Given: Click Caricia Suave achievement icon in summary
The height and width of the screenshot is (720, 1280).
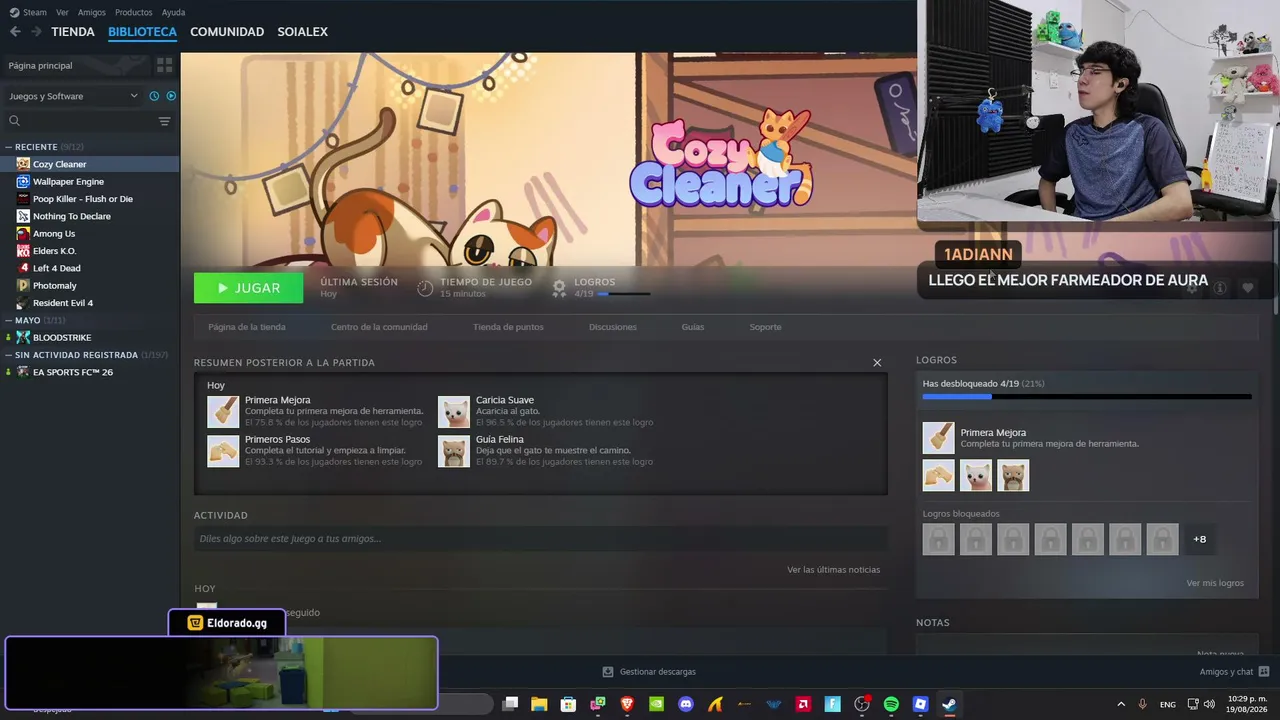Looking at the screenshot, I should [x=454, y=412].
